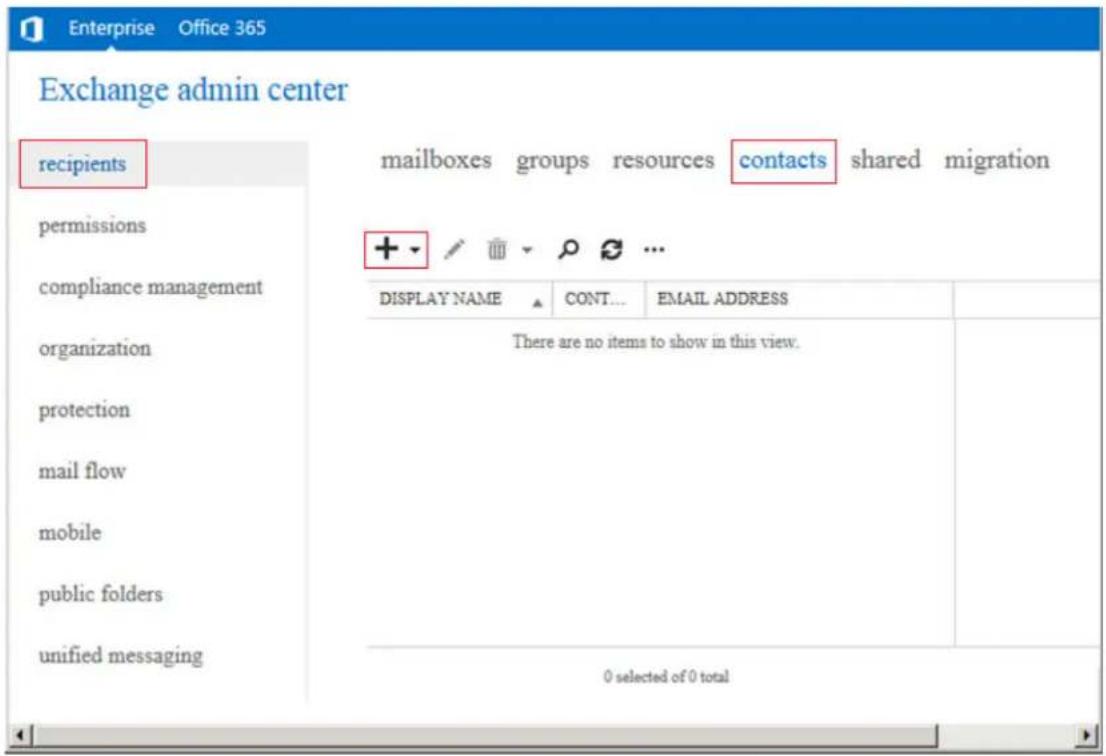Sort by the DISPLAY NAME column header

point(459,299)
